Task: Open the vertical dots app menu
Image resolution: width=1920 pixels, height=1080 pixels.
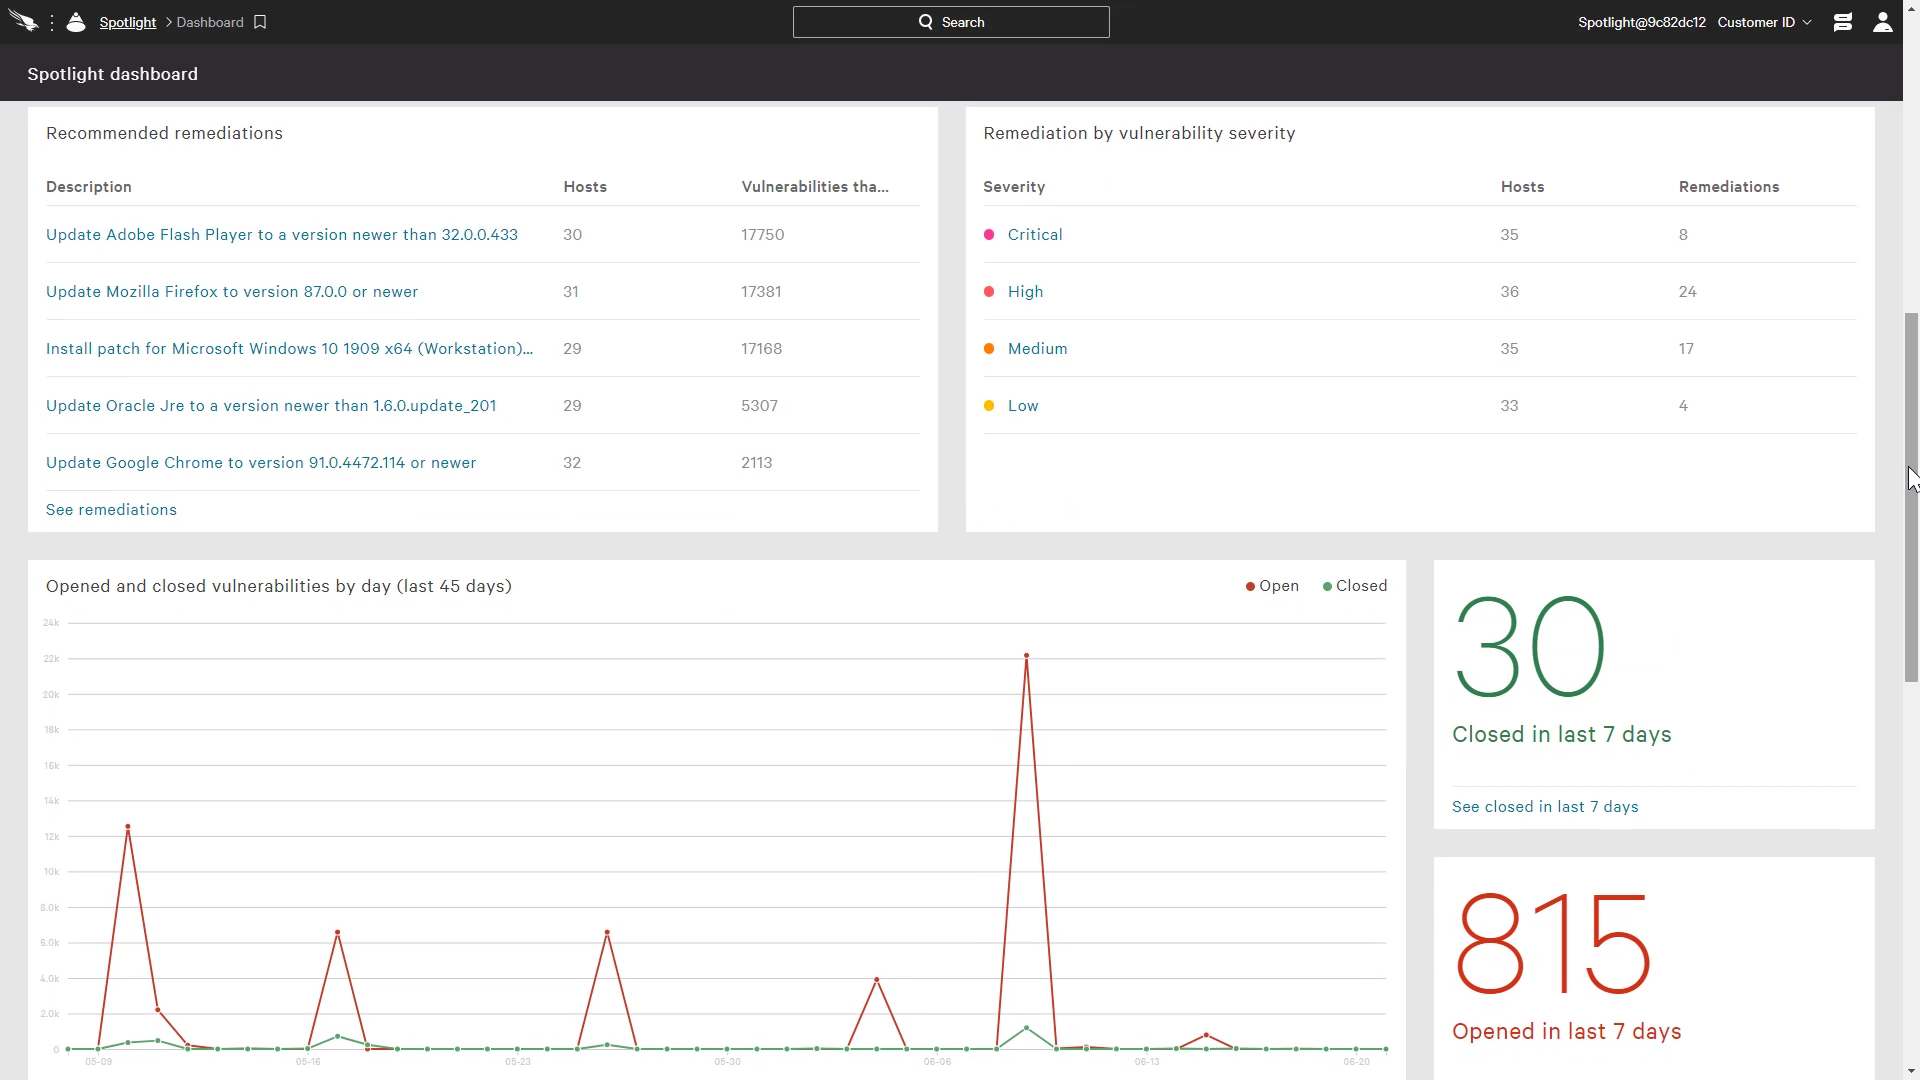Action: pos(52,22)
